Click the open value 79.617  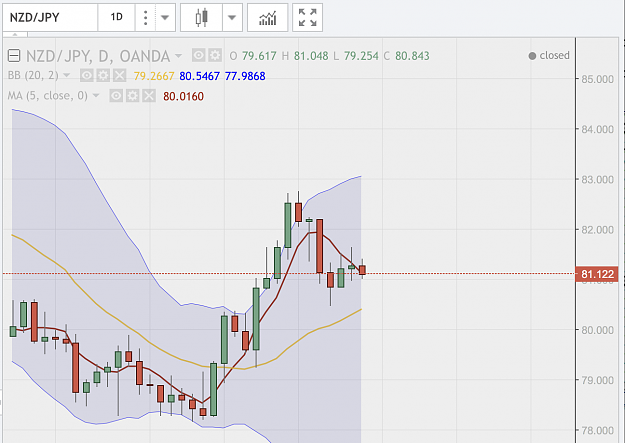[259, 56]
